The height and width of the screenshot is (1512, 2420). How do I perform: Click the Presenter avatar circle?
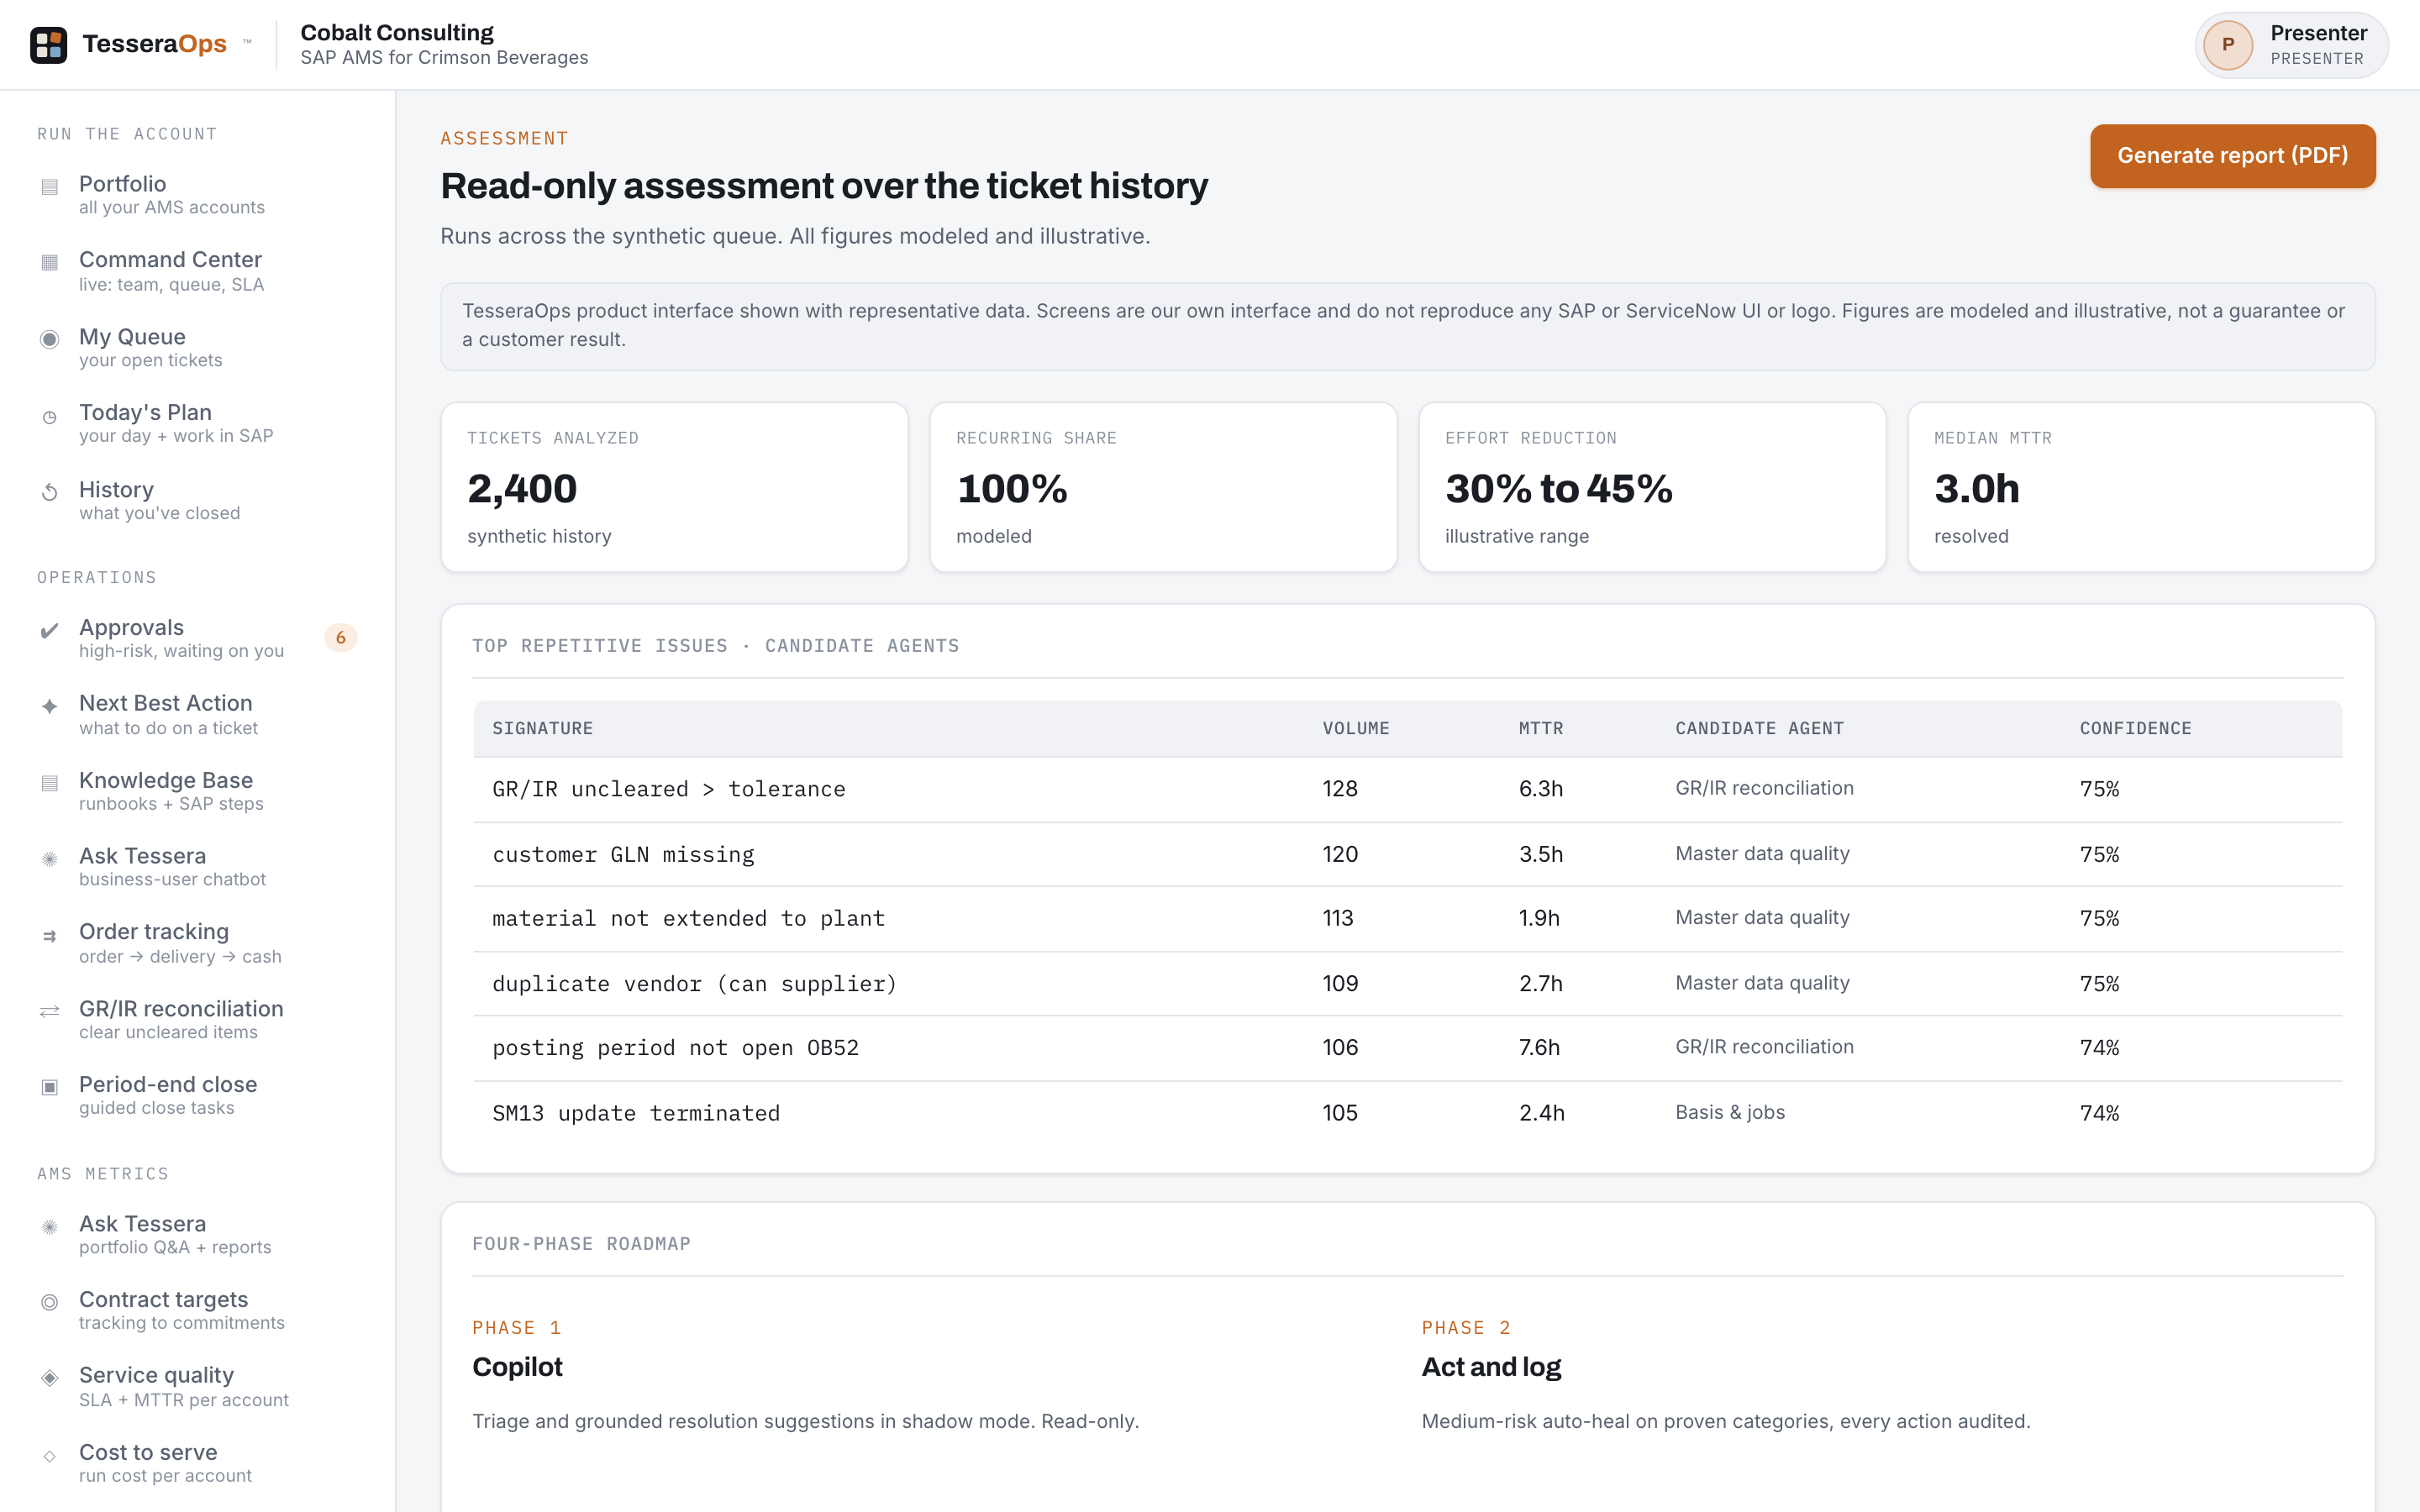coord(2228,45)
